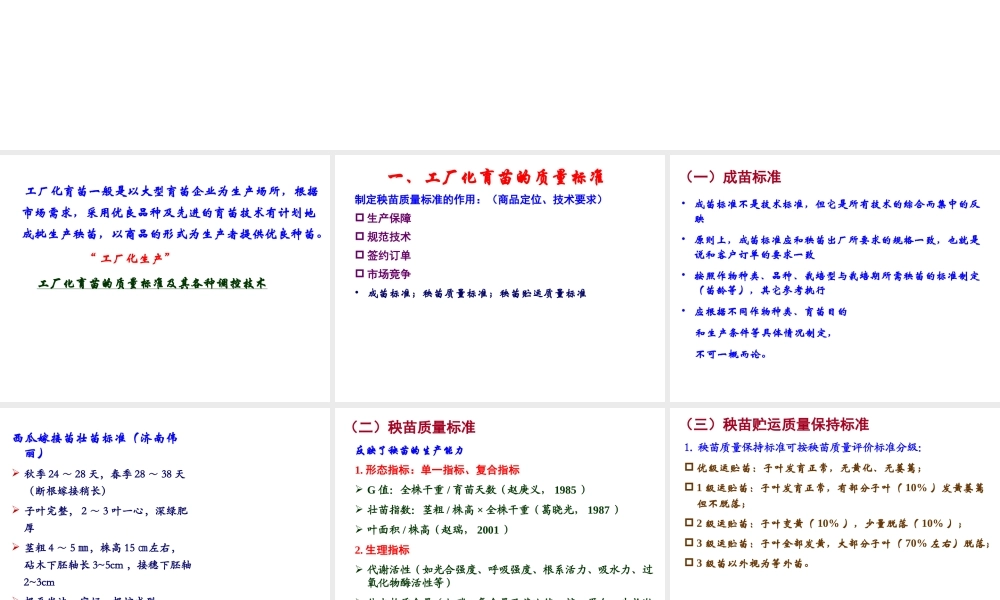The image size is (1000, 600).
Task: Click the checkbox bullet beside 生产保障
Action: click(360, 218)
